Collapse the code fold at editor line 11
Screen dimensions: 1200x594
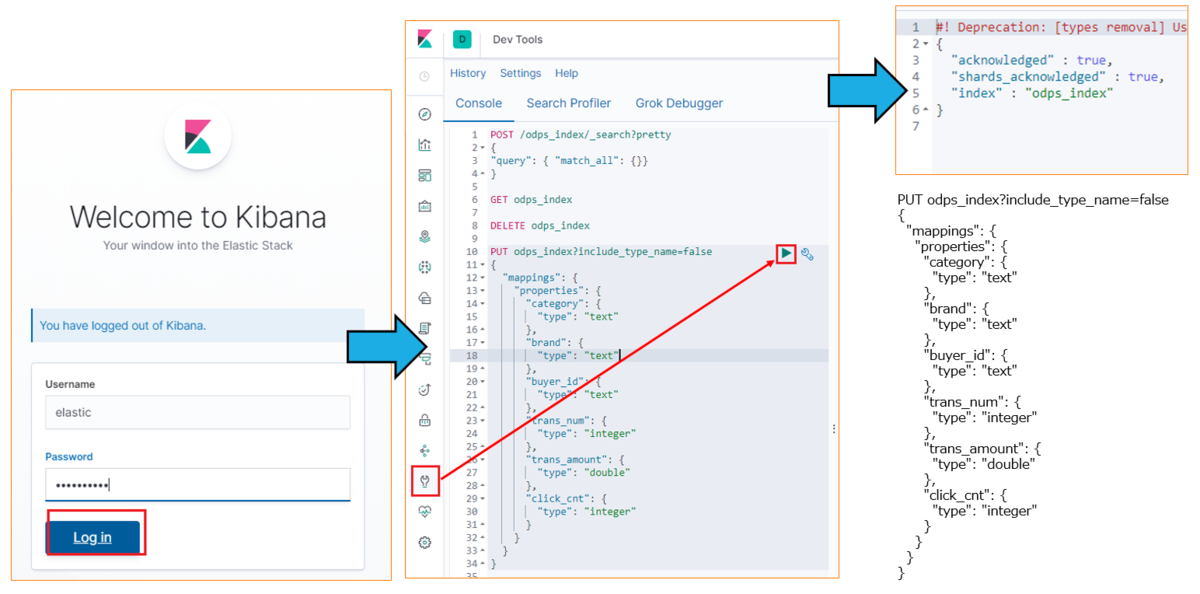pyautogui.click(x=484, y=265)
